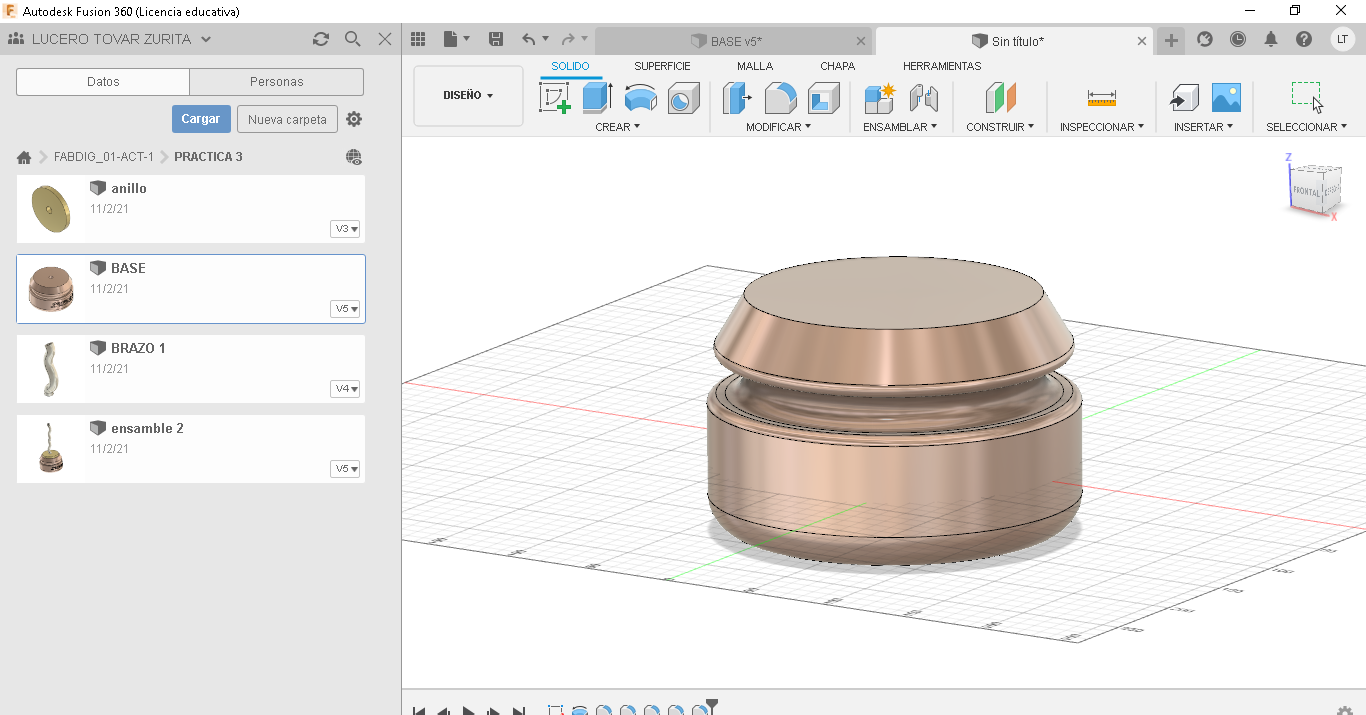The width and height of the screenshot is (1366, 715).
Task: Open timeline settings gear
Action: (x=1344, y=710)
